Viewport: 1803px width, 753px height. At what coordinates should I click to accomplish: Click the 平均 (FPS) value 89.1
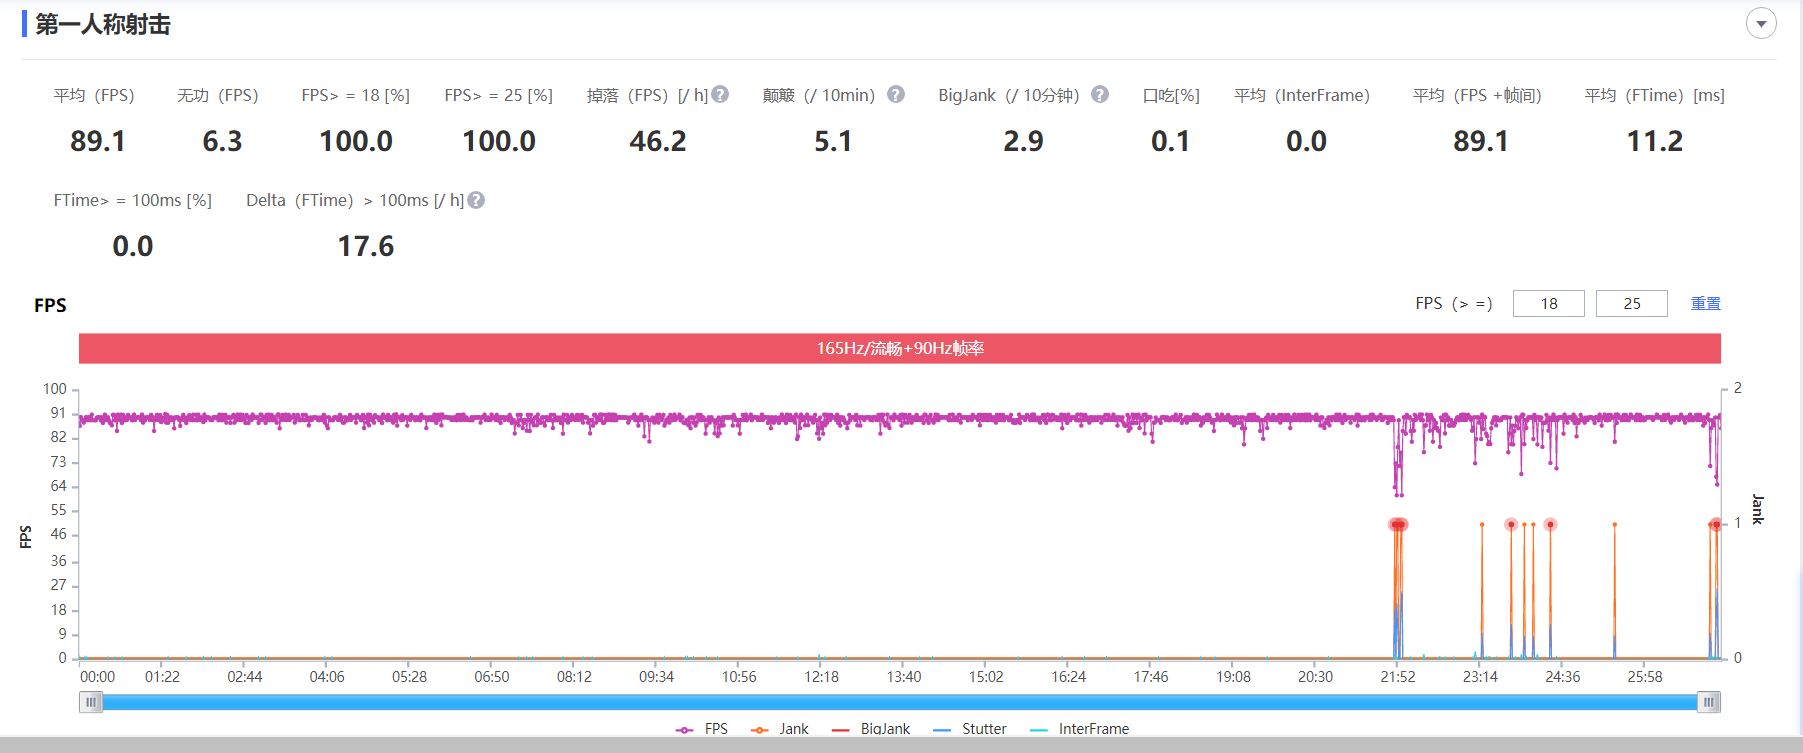[x=98, y=141]
